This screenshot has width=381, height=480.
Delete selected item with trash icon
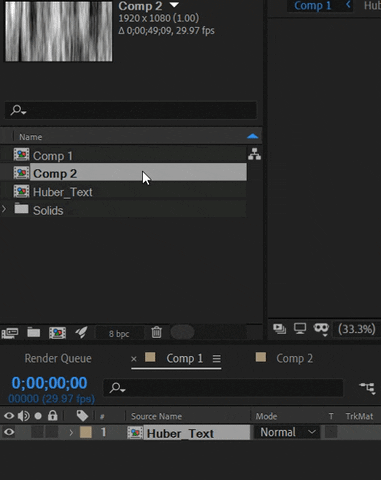tap(156, 332)
